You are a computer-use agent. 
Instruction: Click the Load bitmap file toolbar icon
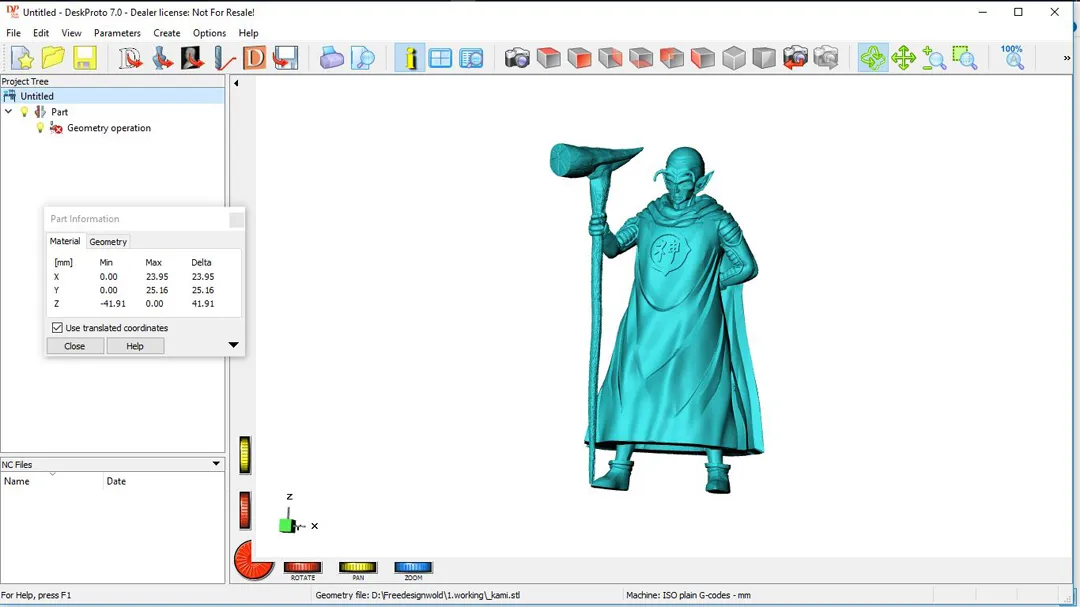pos(192,58)
